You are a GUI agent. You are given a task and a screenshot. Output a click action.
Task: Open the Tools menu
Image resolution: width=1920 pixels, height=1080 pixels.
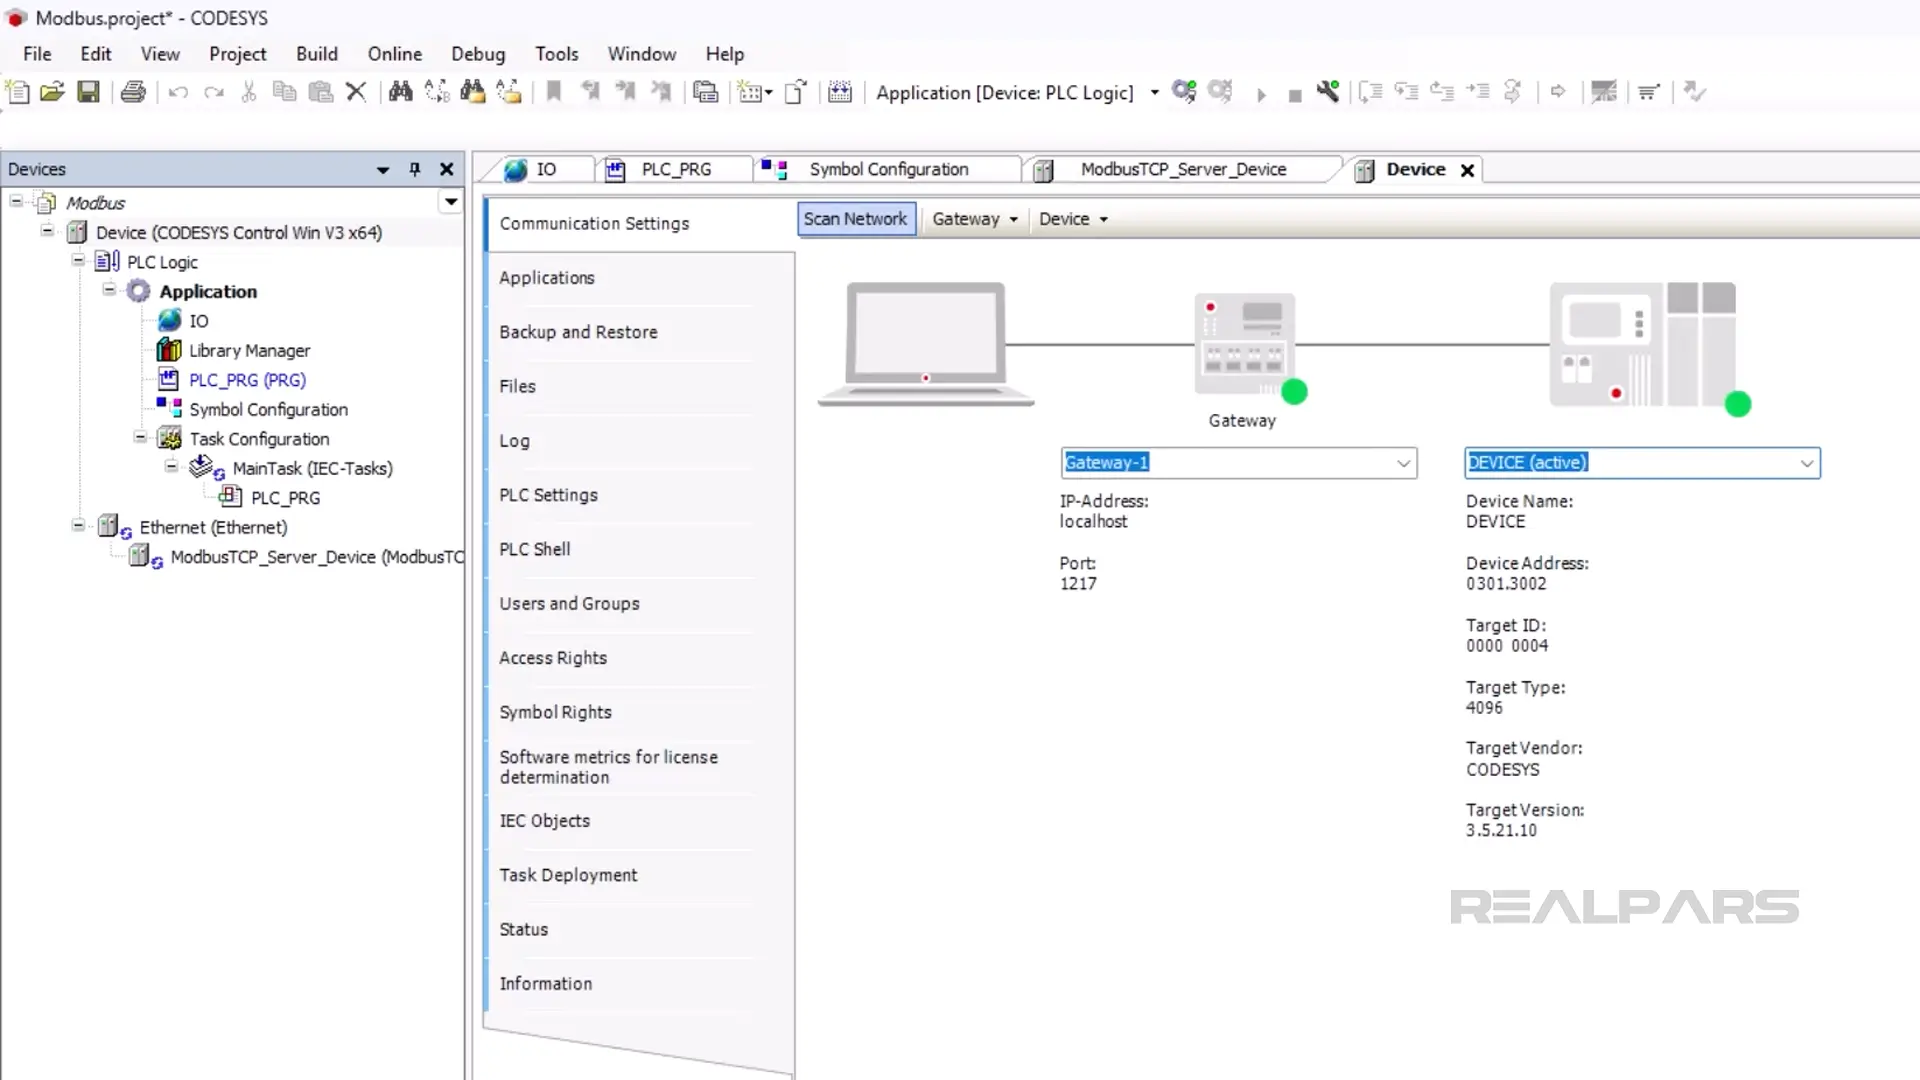556,54
